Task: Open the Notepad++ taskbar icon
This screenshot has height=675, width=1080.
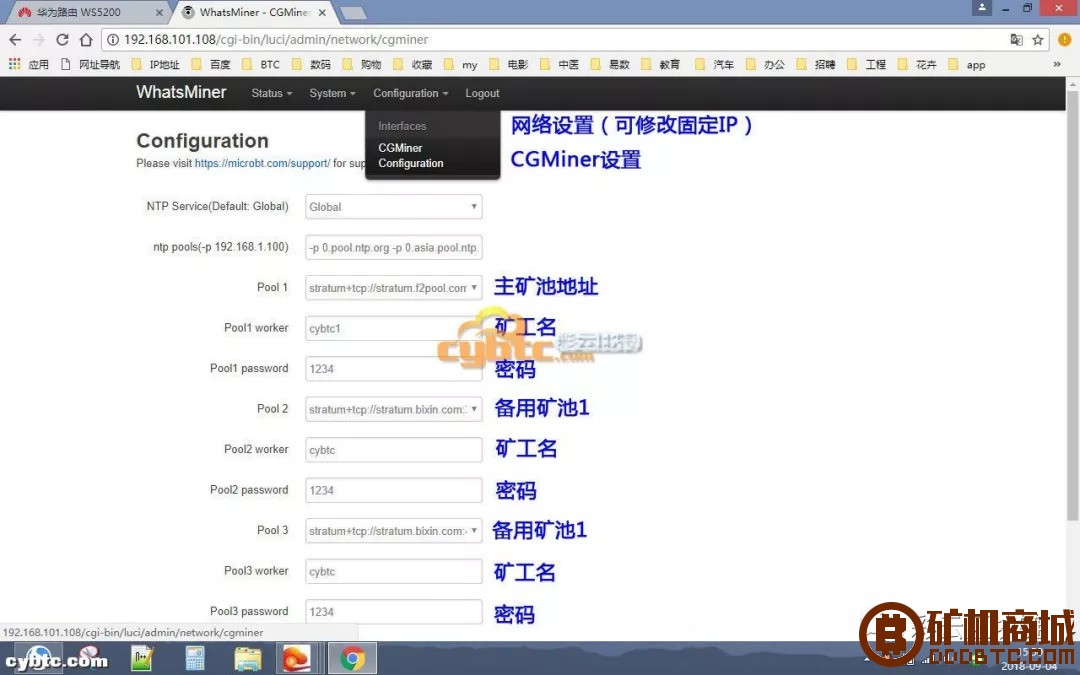Action: [x=142, y=658]
